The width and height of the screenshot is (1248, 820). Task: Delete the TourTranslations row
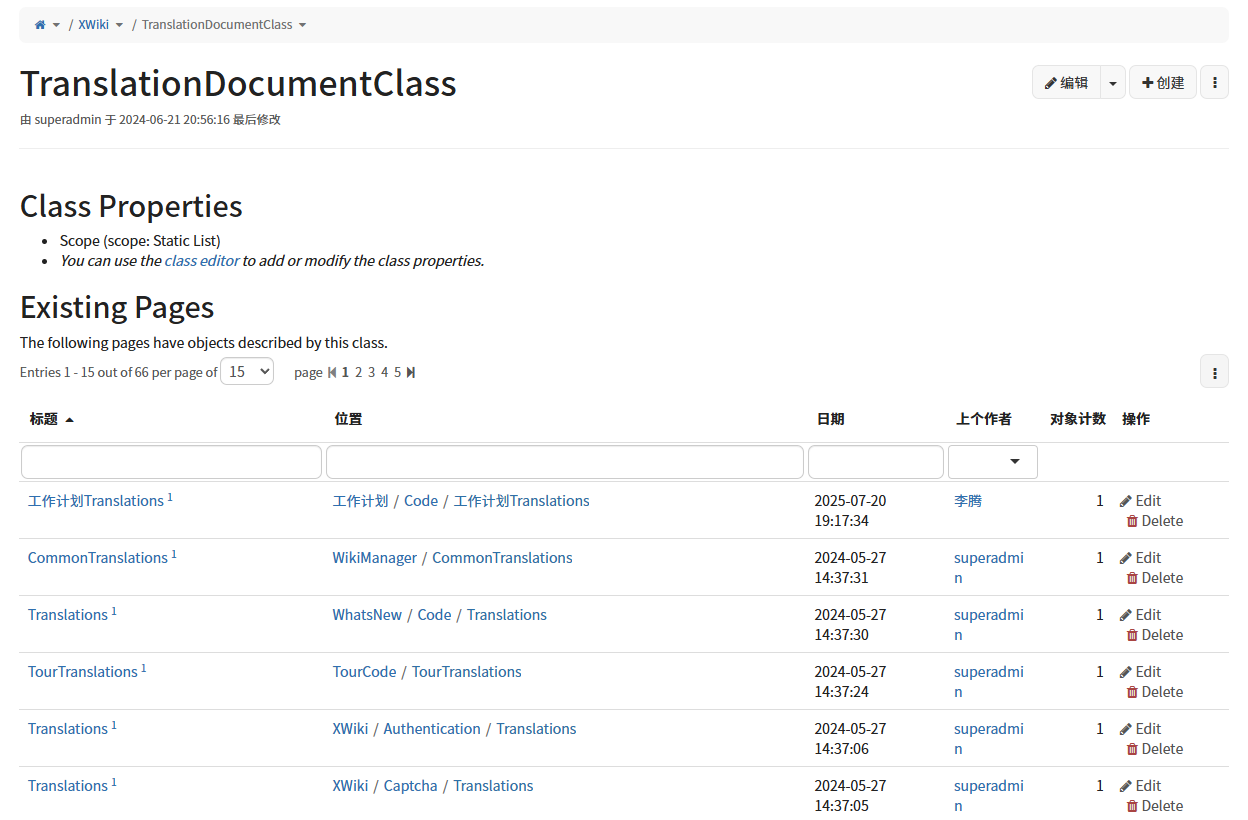1154,692
